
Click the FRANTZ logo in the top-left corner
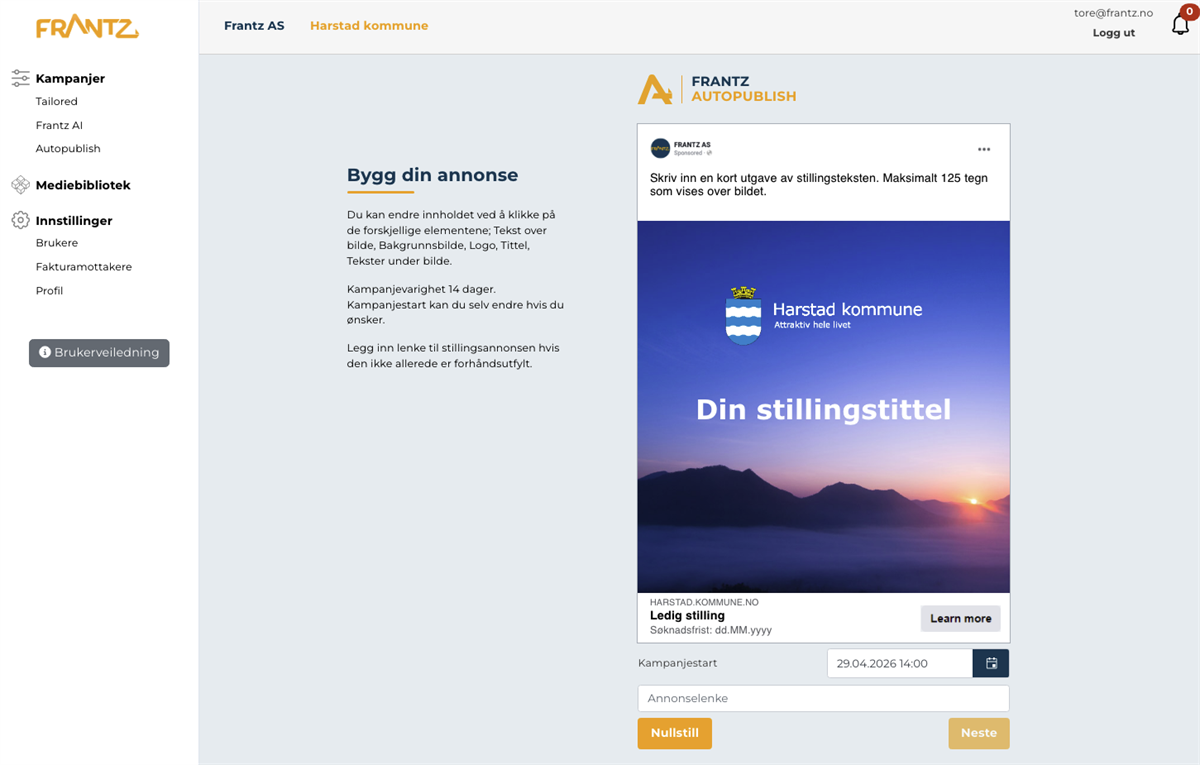[x=86, y=27]
